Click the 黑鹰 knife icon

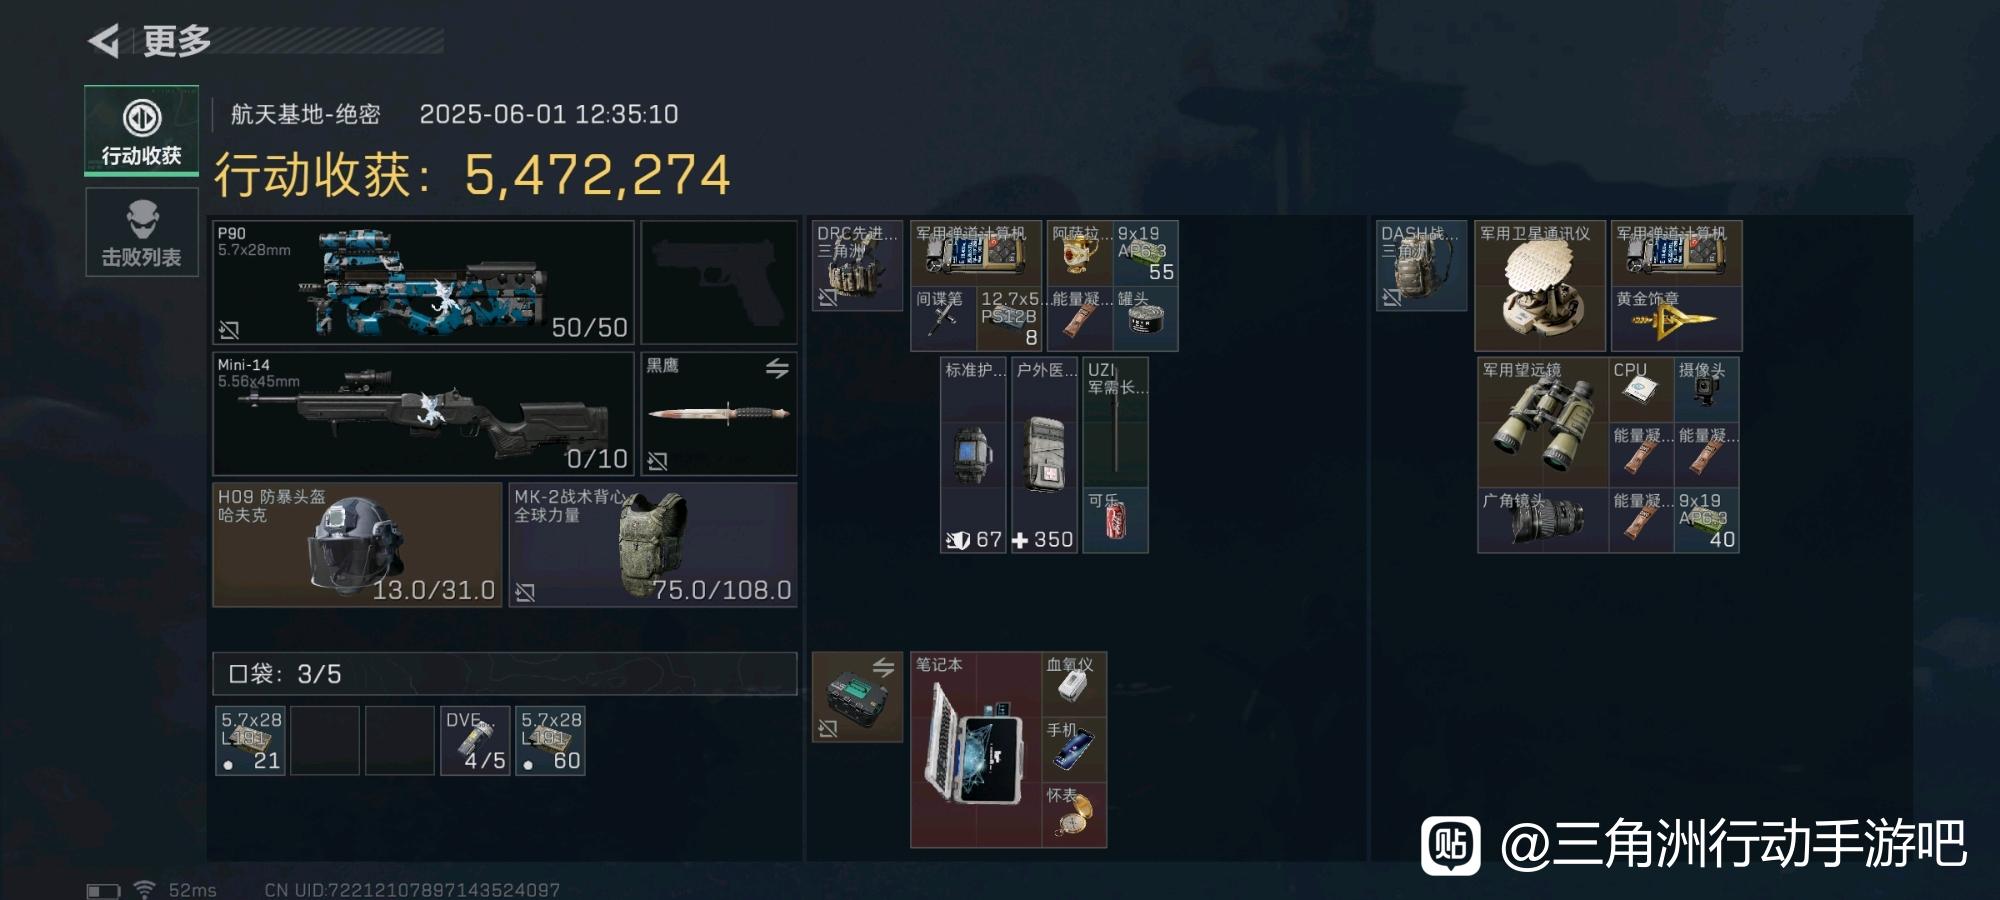(x=719, y=413)
